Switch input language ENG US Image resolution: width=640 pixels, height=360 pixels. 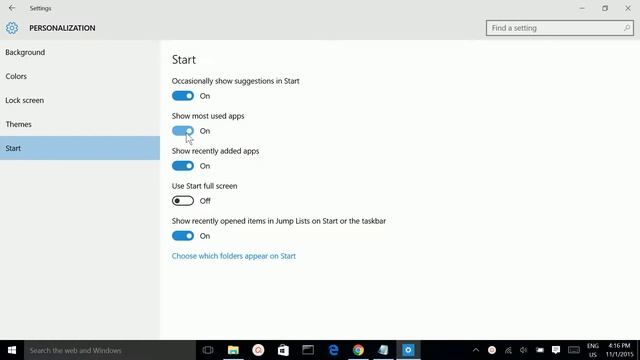593,350
